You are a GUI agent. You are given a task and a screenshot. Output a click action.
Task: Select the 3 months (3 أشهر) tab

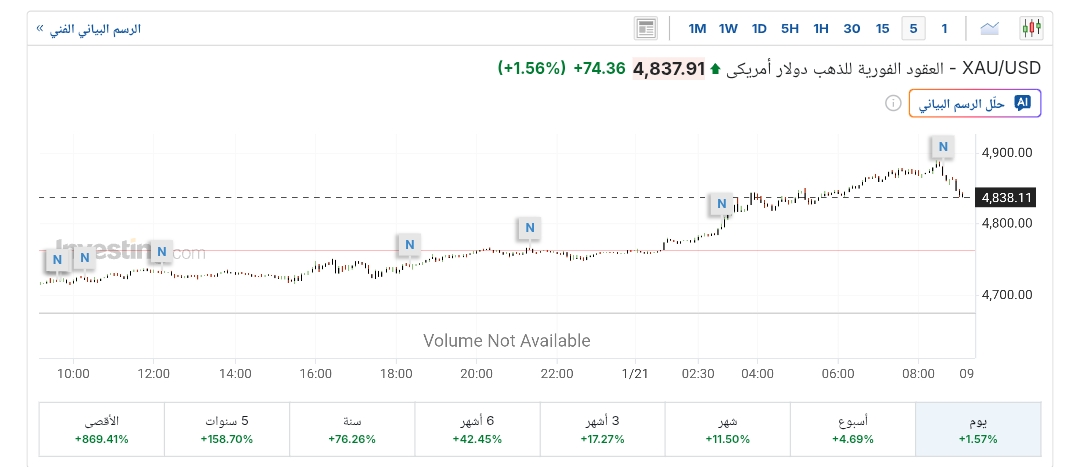click(x=602, y=430)
